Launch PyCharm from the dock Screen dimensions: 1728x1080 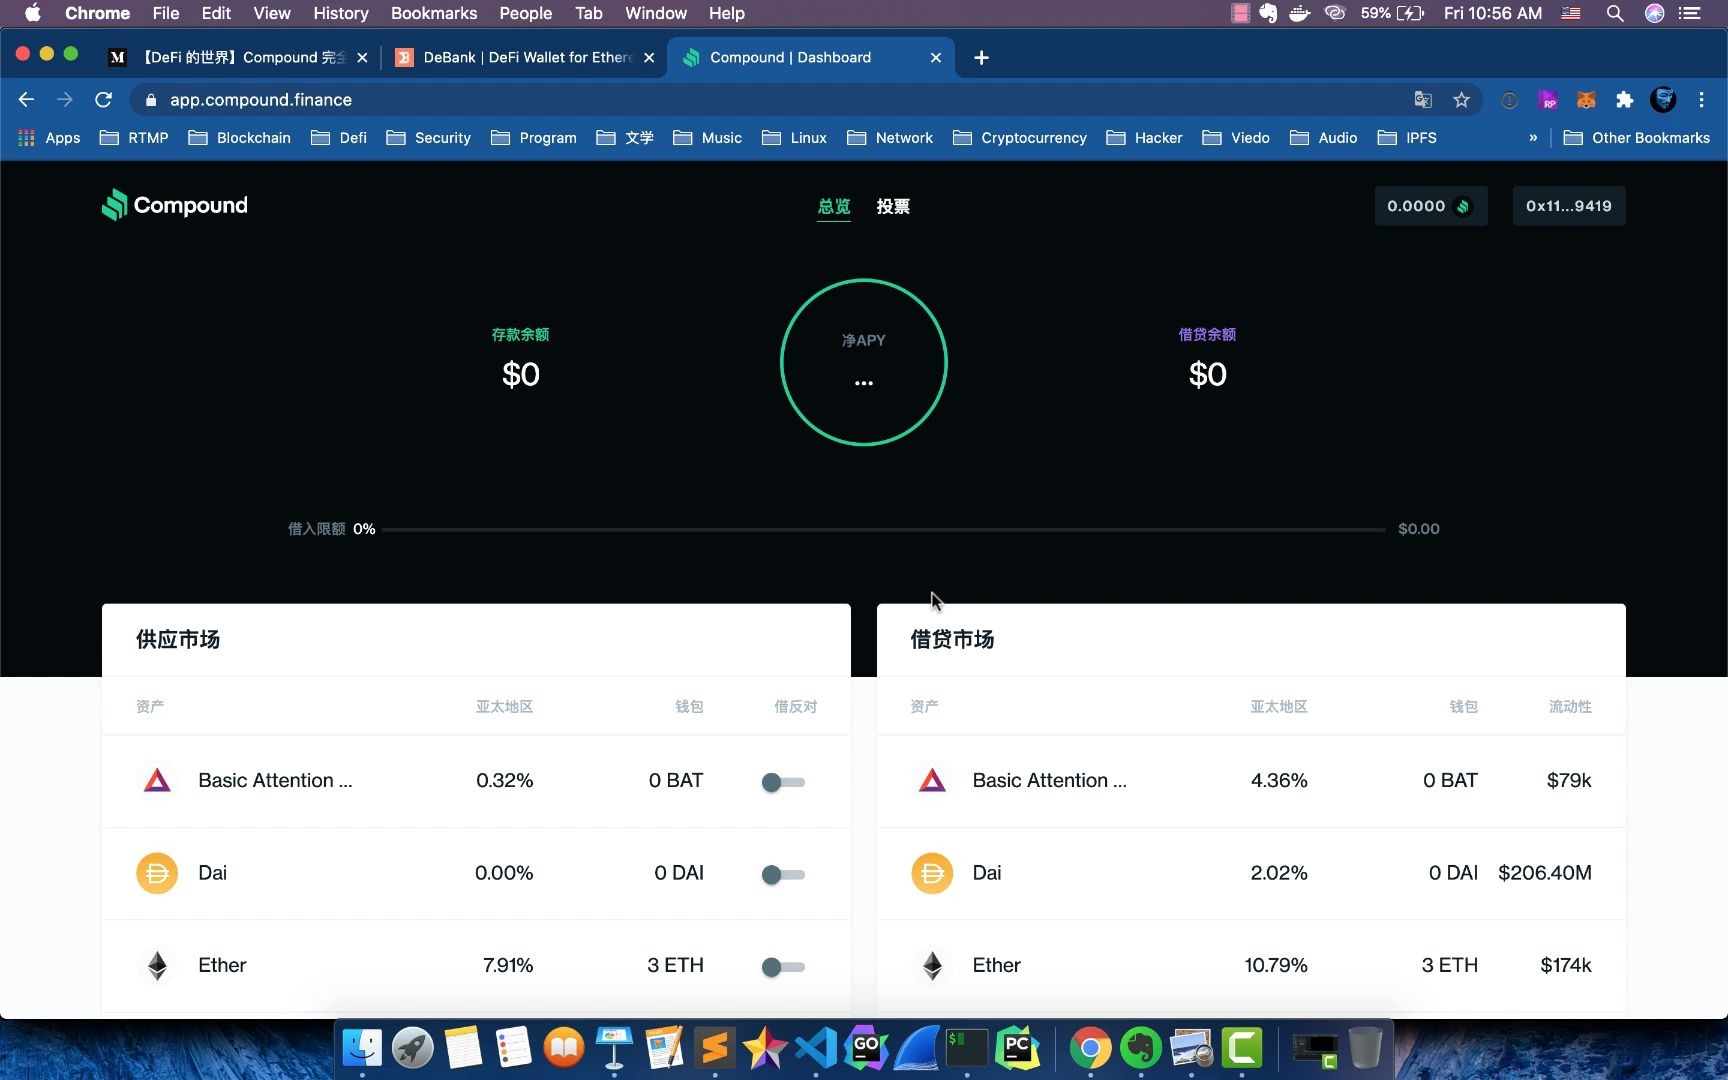point(1017,1048)
